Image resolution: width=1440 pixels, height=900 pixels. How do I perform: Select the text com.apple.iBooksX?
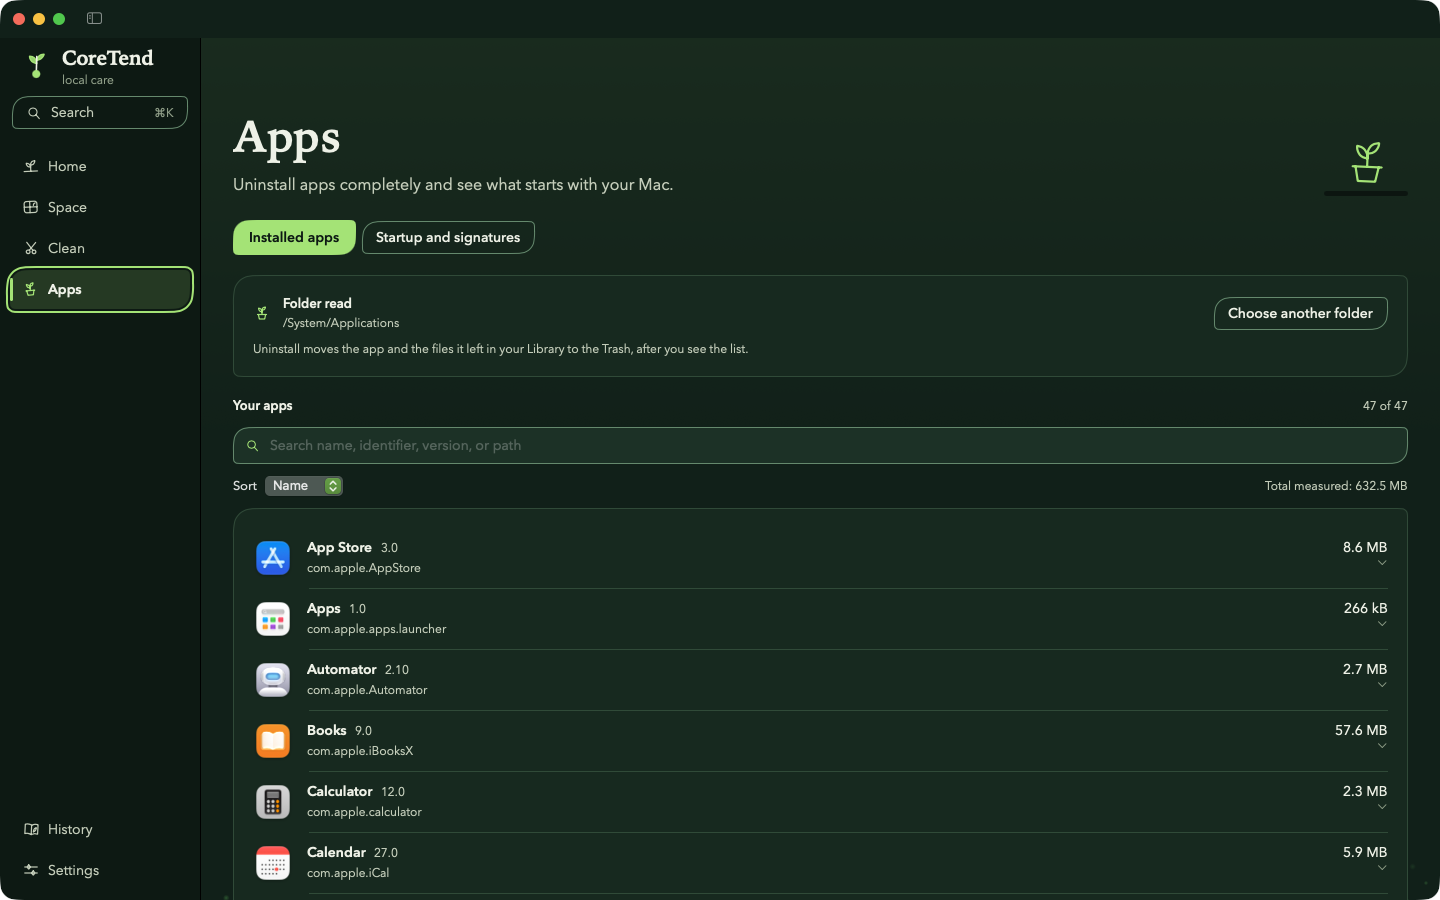(x=360, y=751)
